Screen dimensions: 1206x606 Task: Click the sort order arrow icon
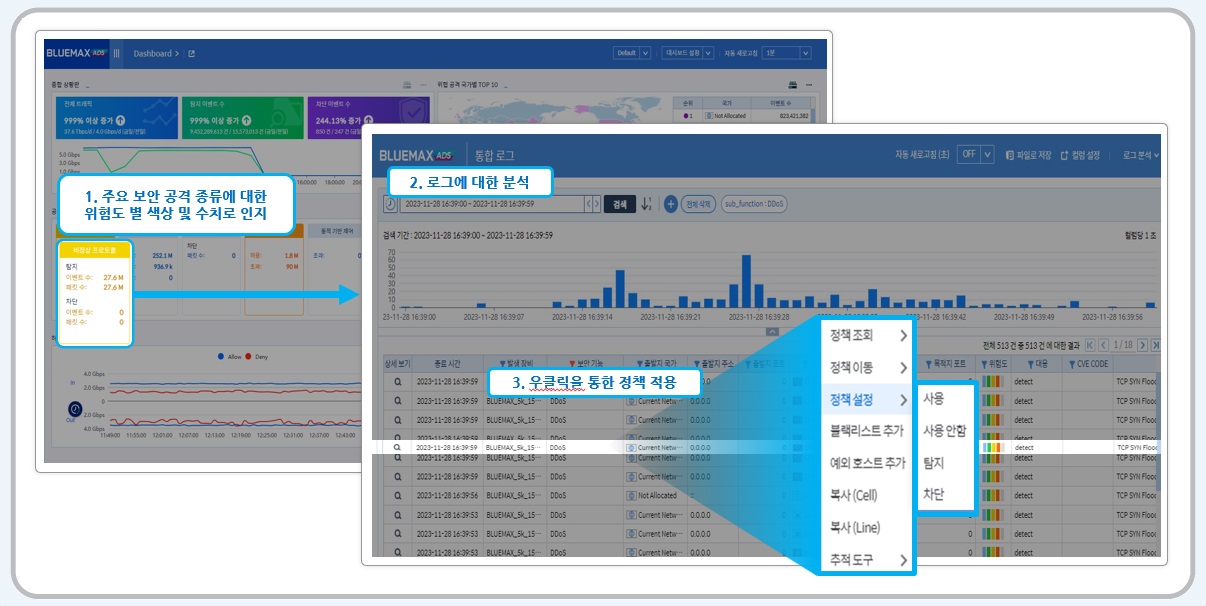pyautogui.click(x=646, y=204)
